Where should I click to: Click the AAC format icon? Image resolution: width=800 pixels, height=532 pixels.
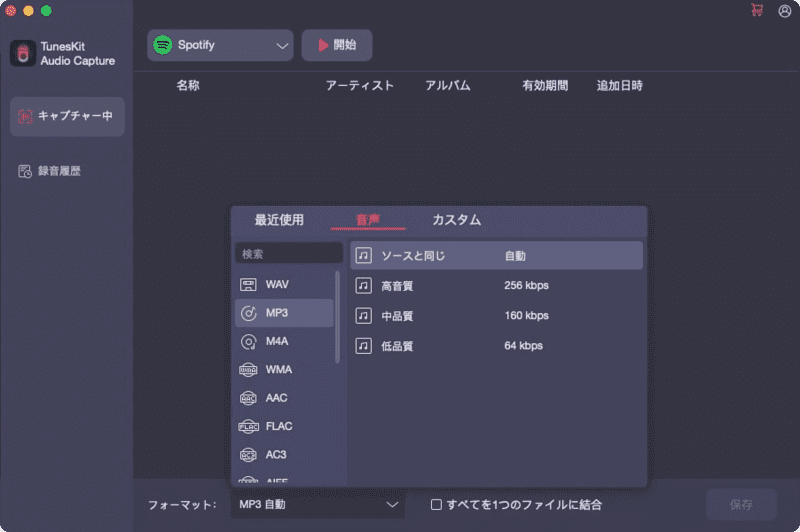pos(248,398)
